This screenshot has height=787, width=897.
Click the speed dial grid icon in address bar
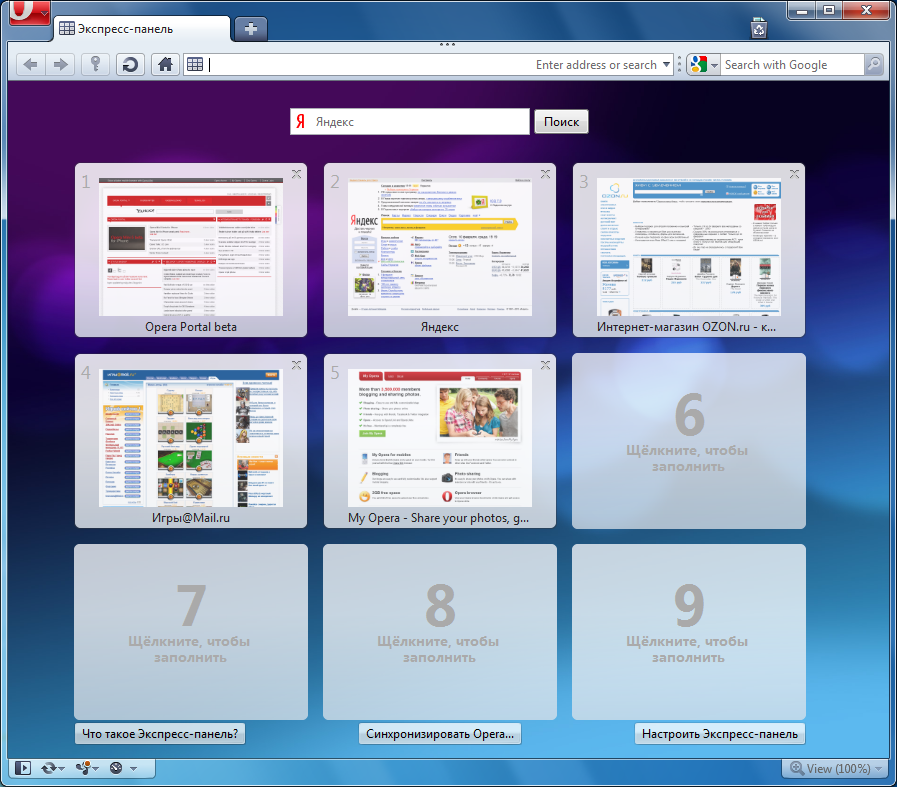click(x=195, y=65)
